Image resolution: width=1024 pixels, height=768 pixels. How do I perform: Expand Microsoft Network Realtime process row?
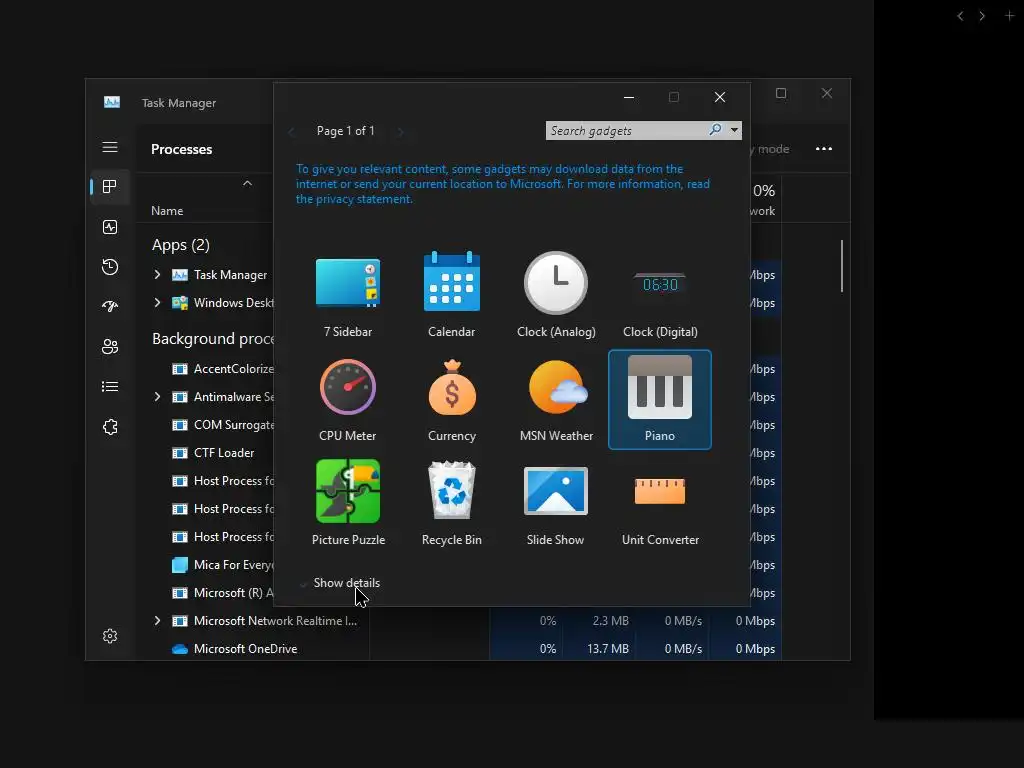tap(157, 620)
